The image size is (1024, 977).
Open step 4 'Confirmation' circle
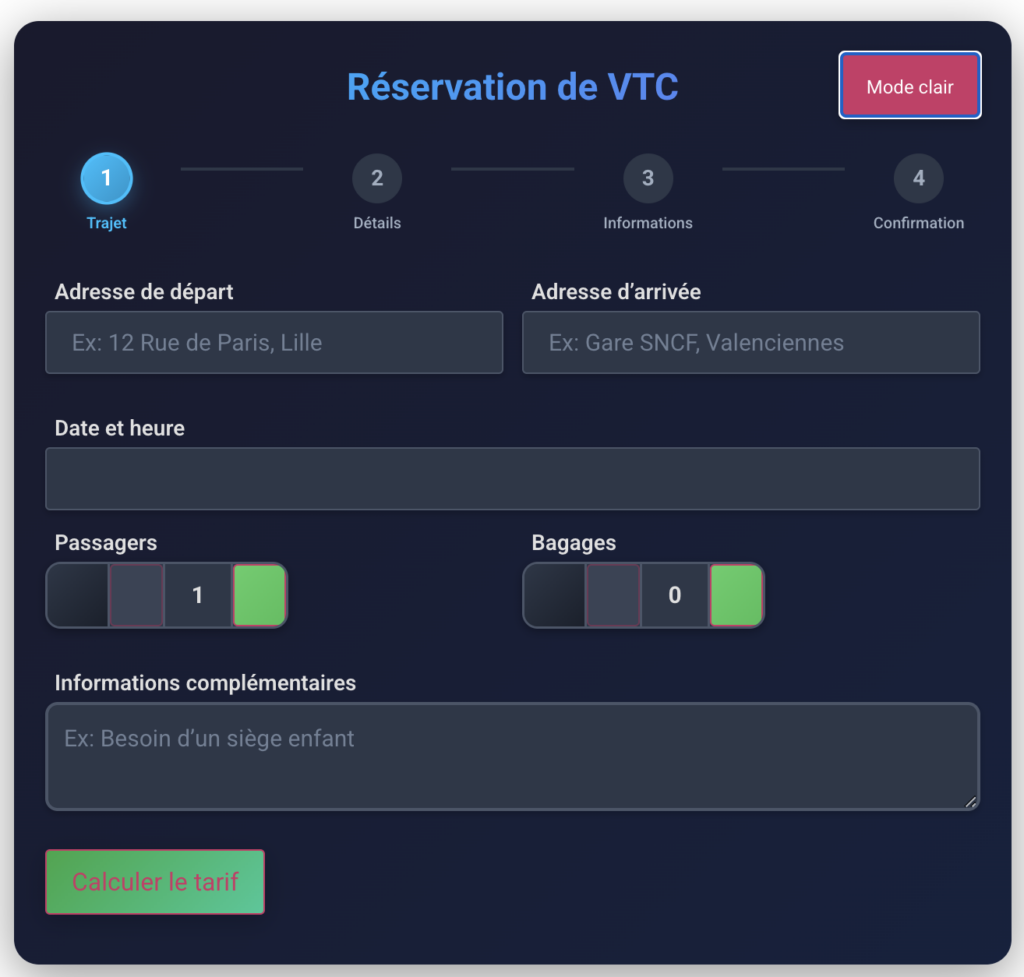[918, 178]
